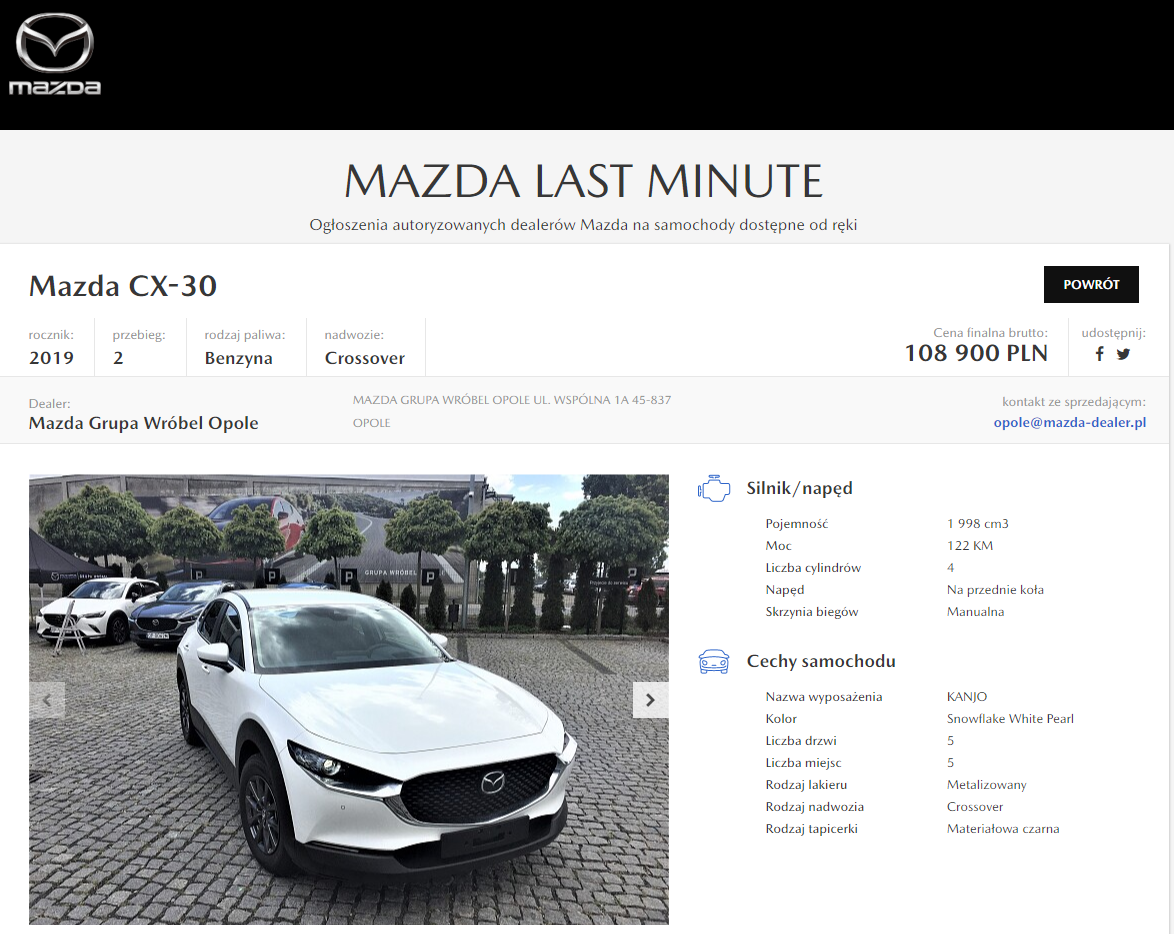This screenshot has height=934, width=1174.
Task: Click the Silnik/napęd section heading
Action: [799, 488]
